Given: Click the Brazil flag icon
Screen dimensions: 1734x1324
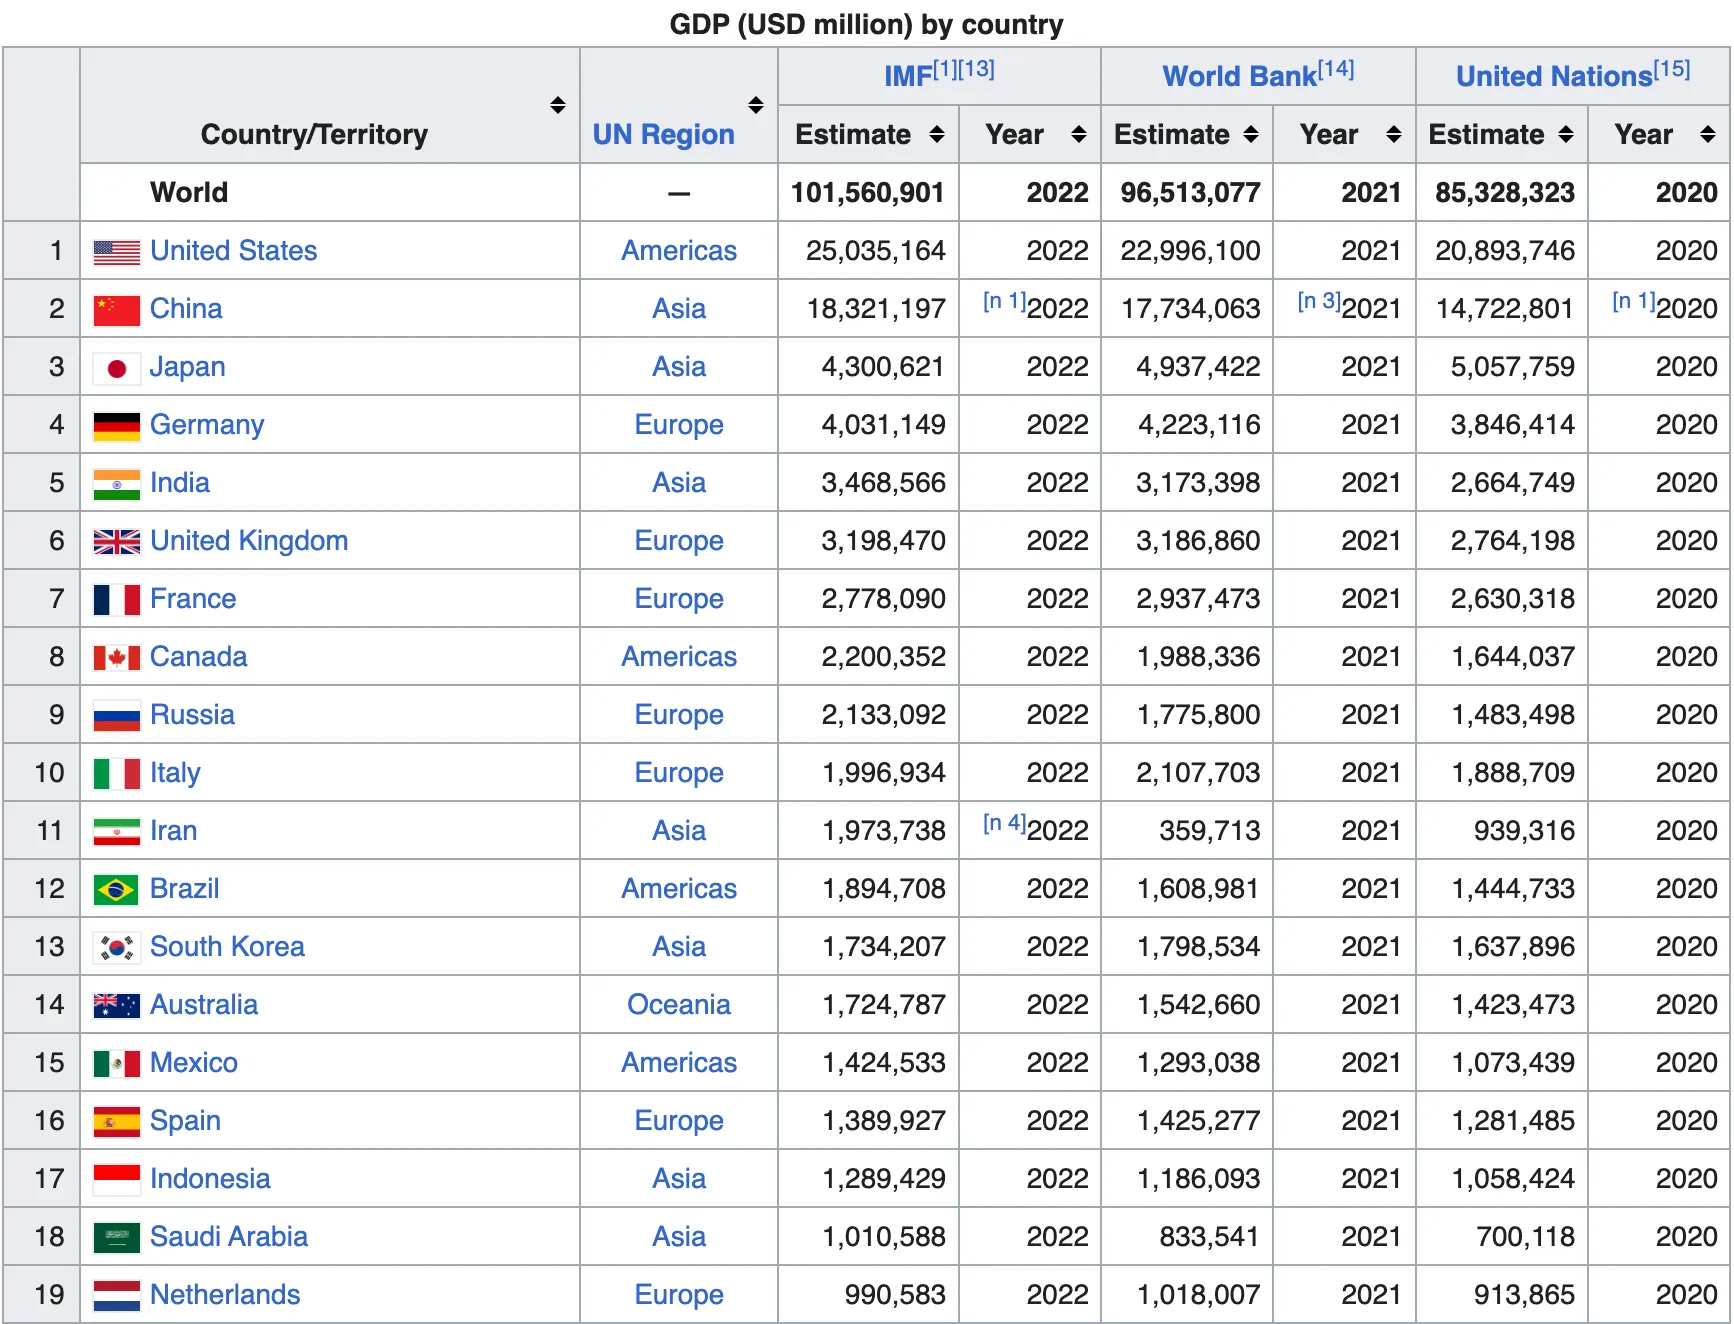Looking at the screenshot, I should point(116,890).
